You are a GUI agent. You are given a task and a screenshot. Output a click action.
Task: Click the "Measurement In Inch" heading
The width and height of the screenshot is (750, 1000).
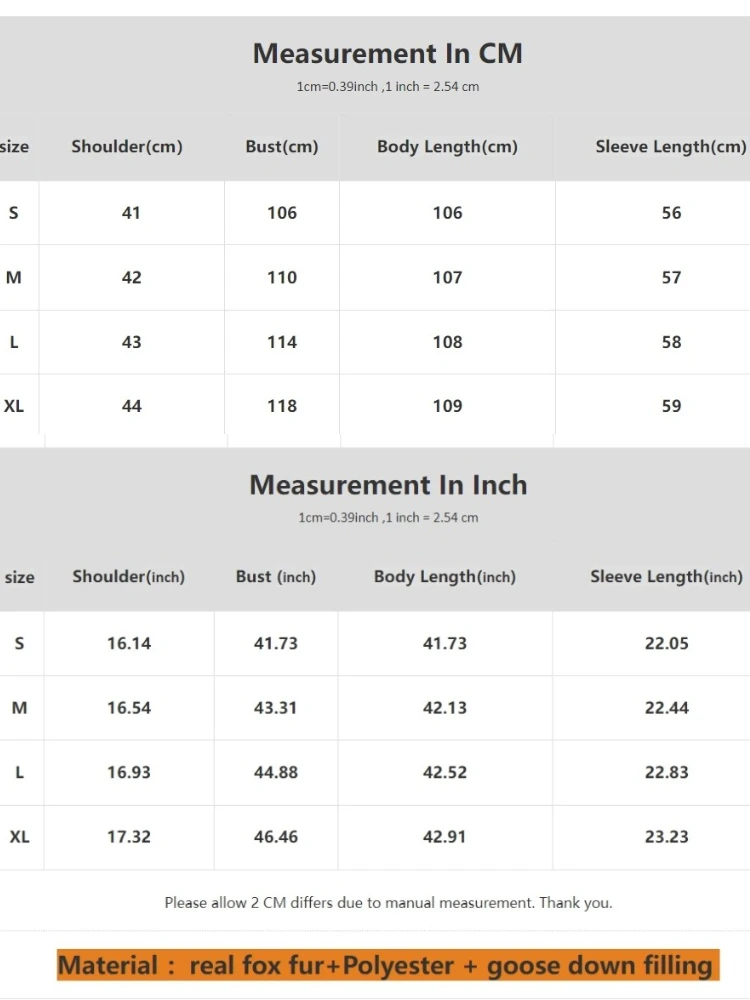click(x=388, y=485)
